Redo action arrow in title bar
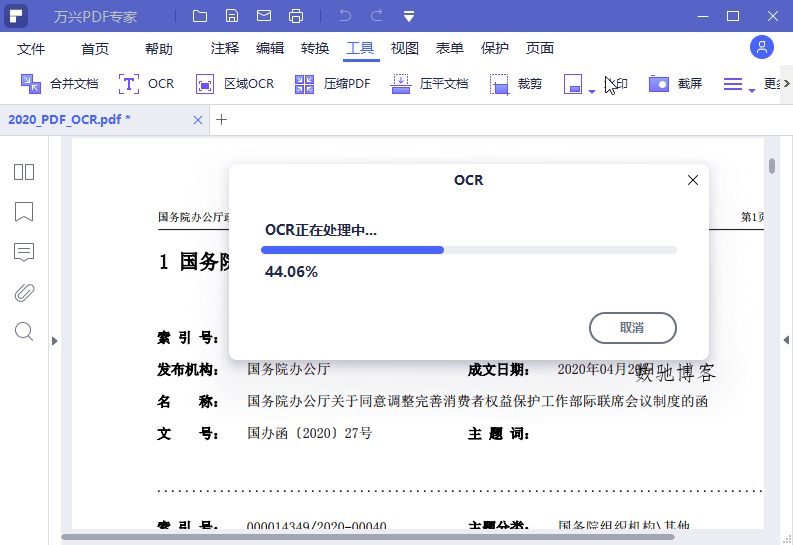This screenshot has width=793, height=545. click(377, 16)
